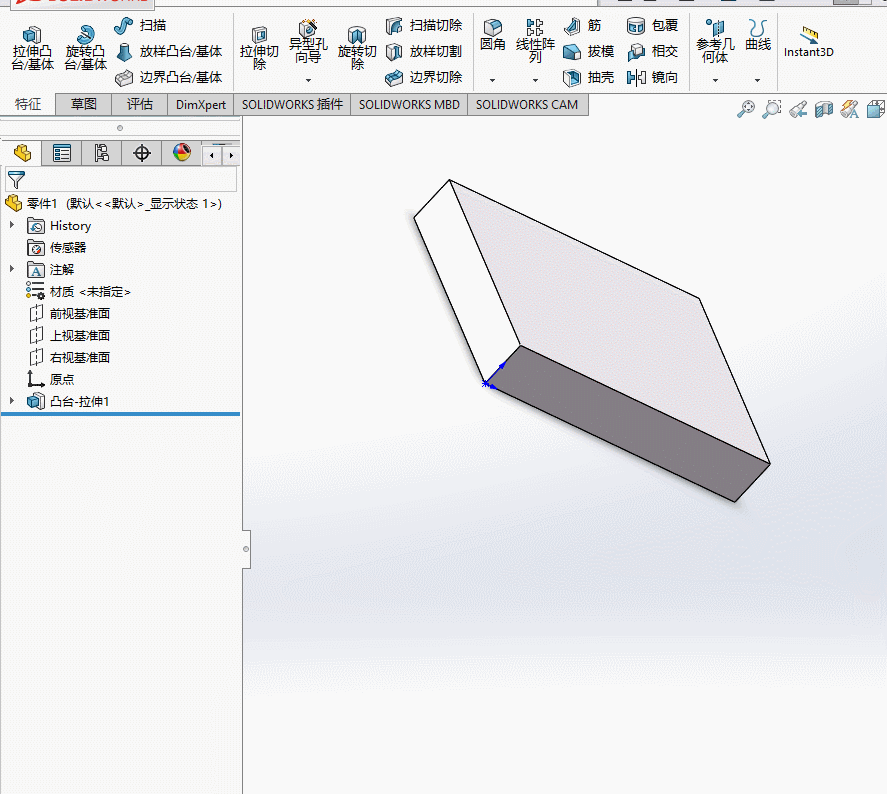Select the 筋 rib tool

point(583,25)
